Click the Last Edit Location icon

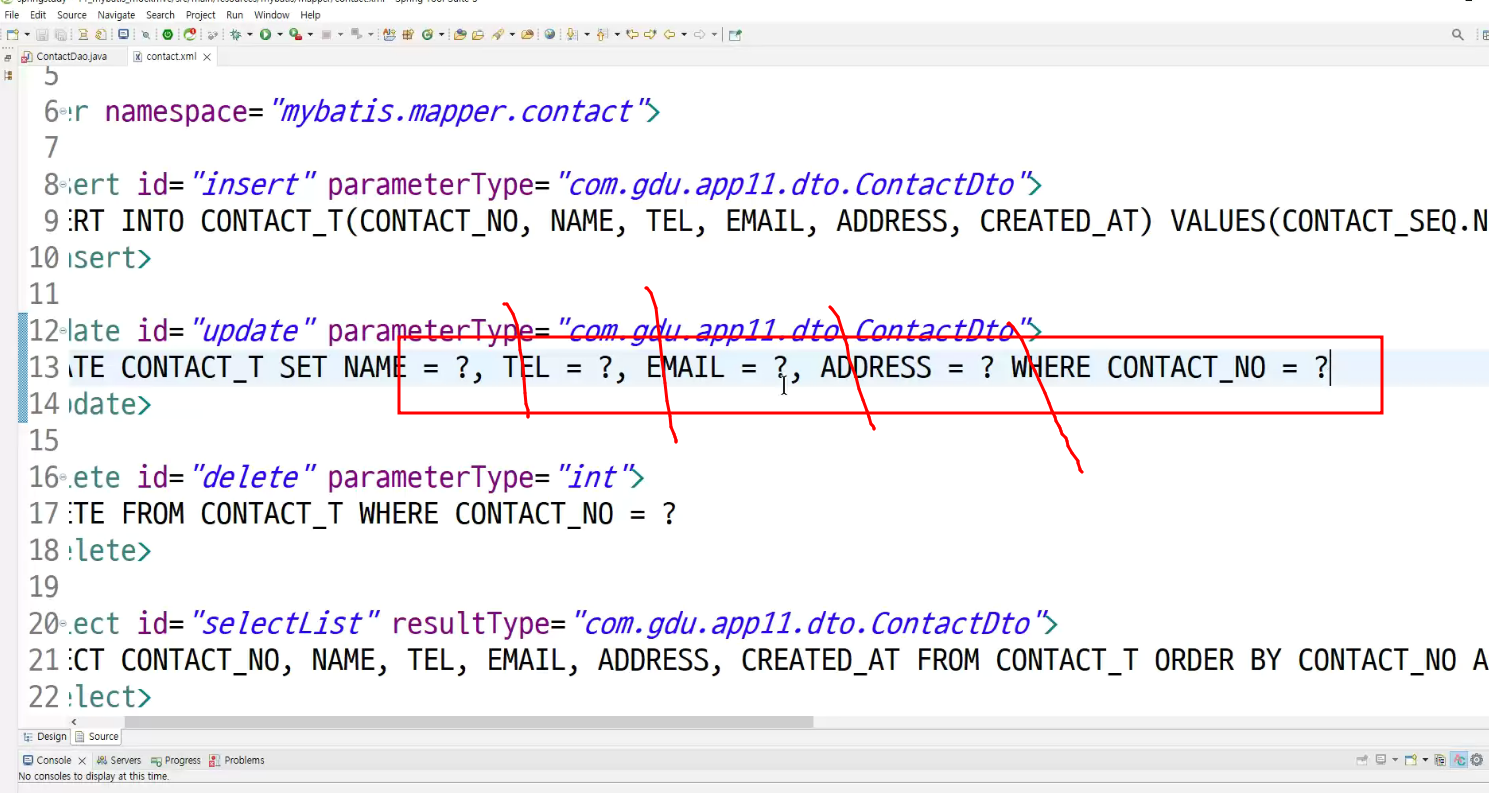point(633,34)
